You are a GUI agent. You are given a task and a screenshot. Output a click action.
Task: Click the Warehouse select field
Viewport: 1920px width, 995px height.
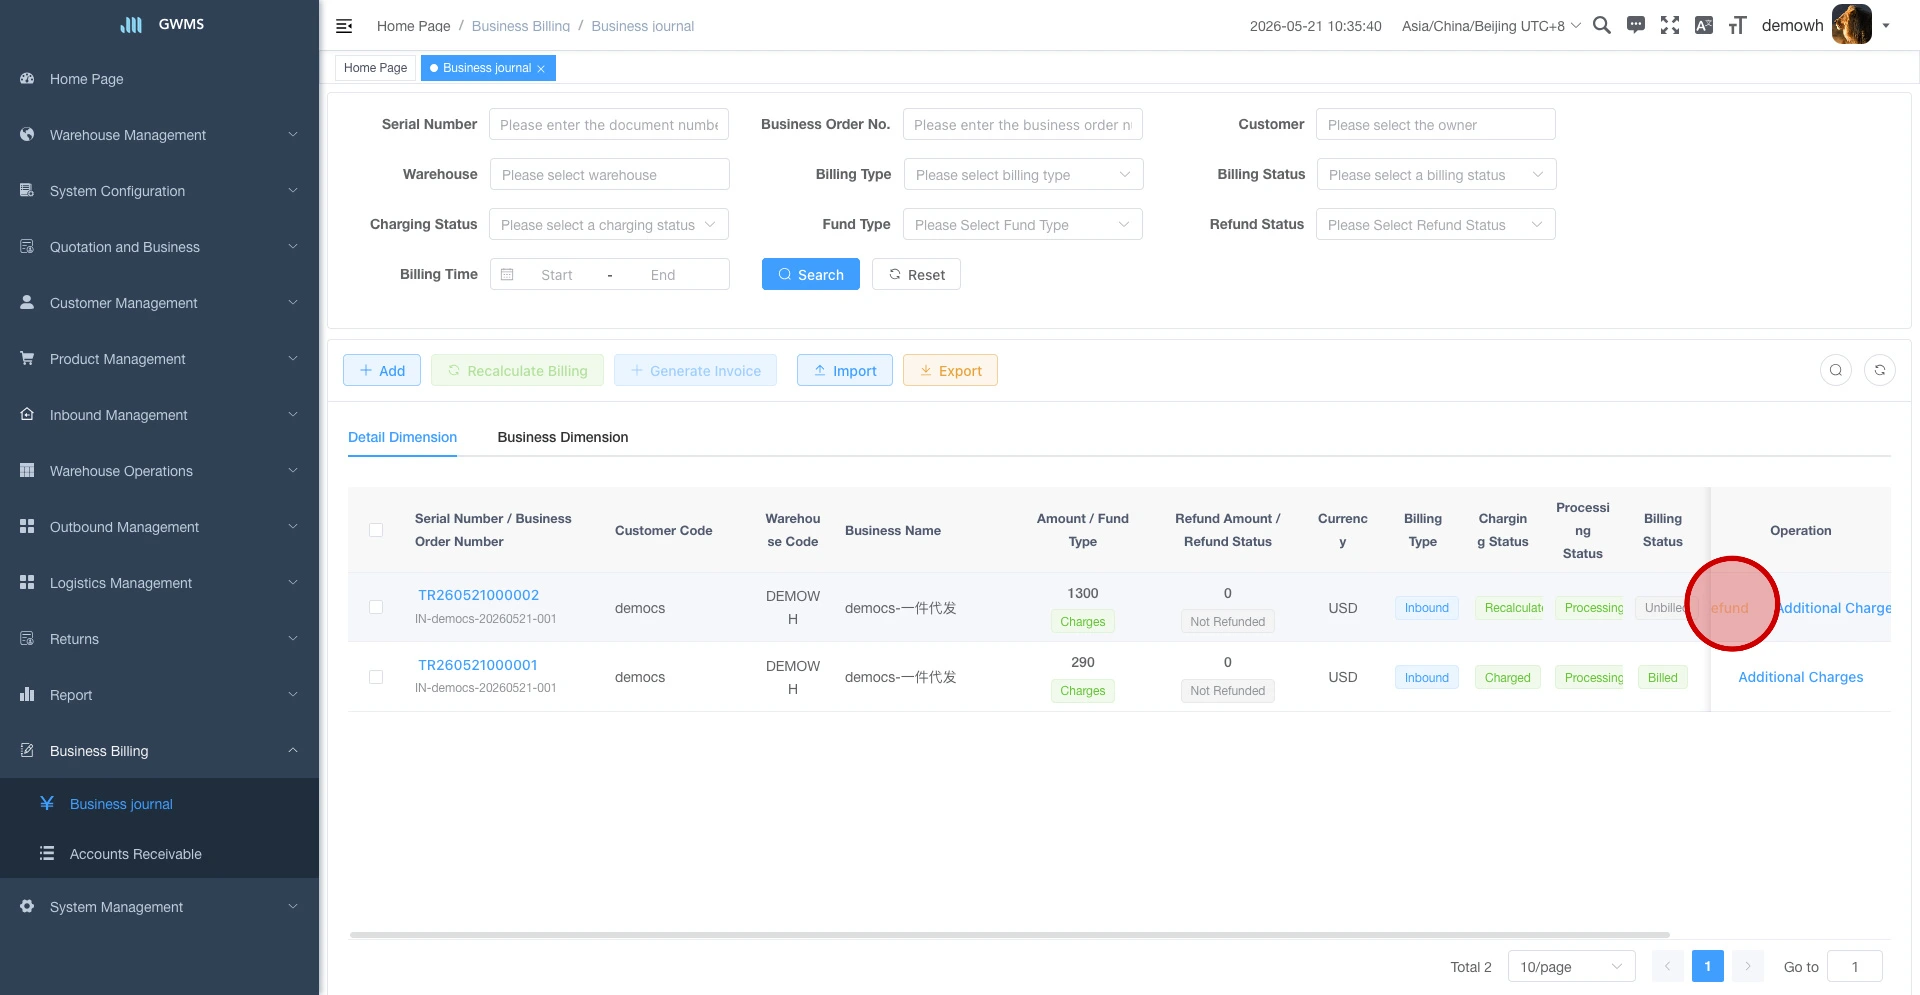pos(610,174)
